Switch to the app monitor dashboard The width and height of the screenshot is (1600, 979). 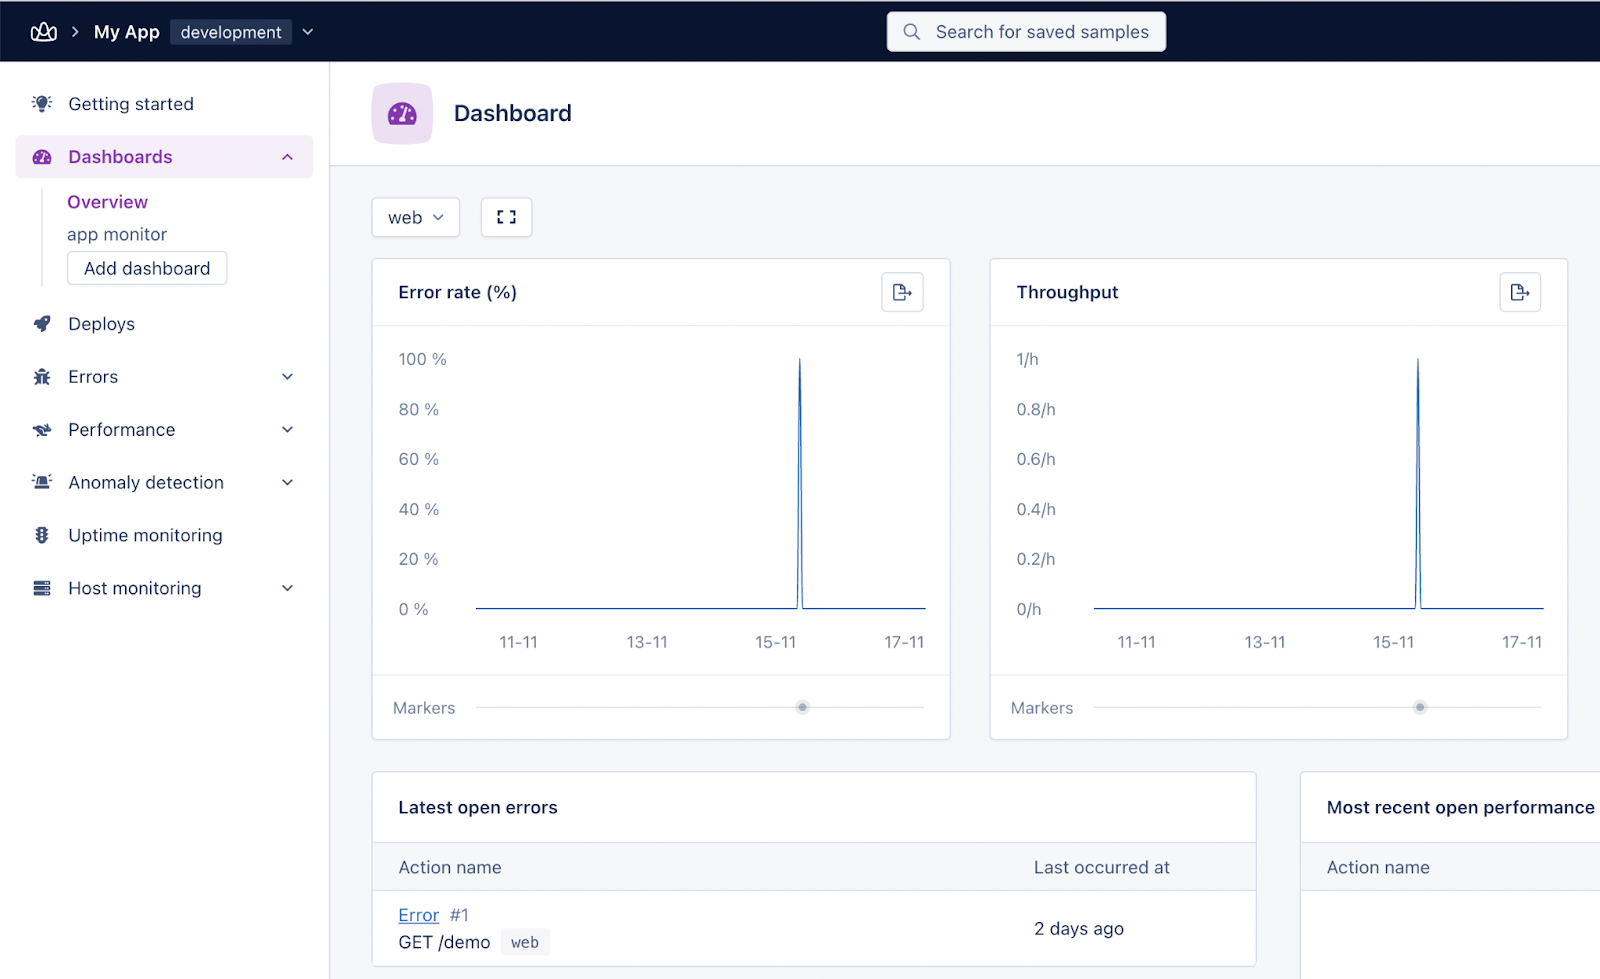tap(117, 234)
